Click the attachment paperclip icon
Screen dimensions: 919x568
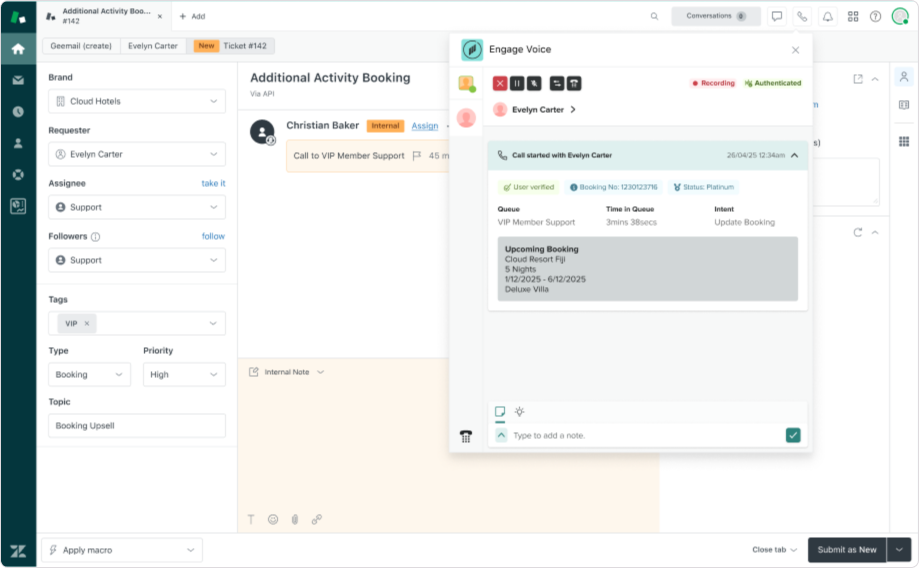[x=295, y=519]
